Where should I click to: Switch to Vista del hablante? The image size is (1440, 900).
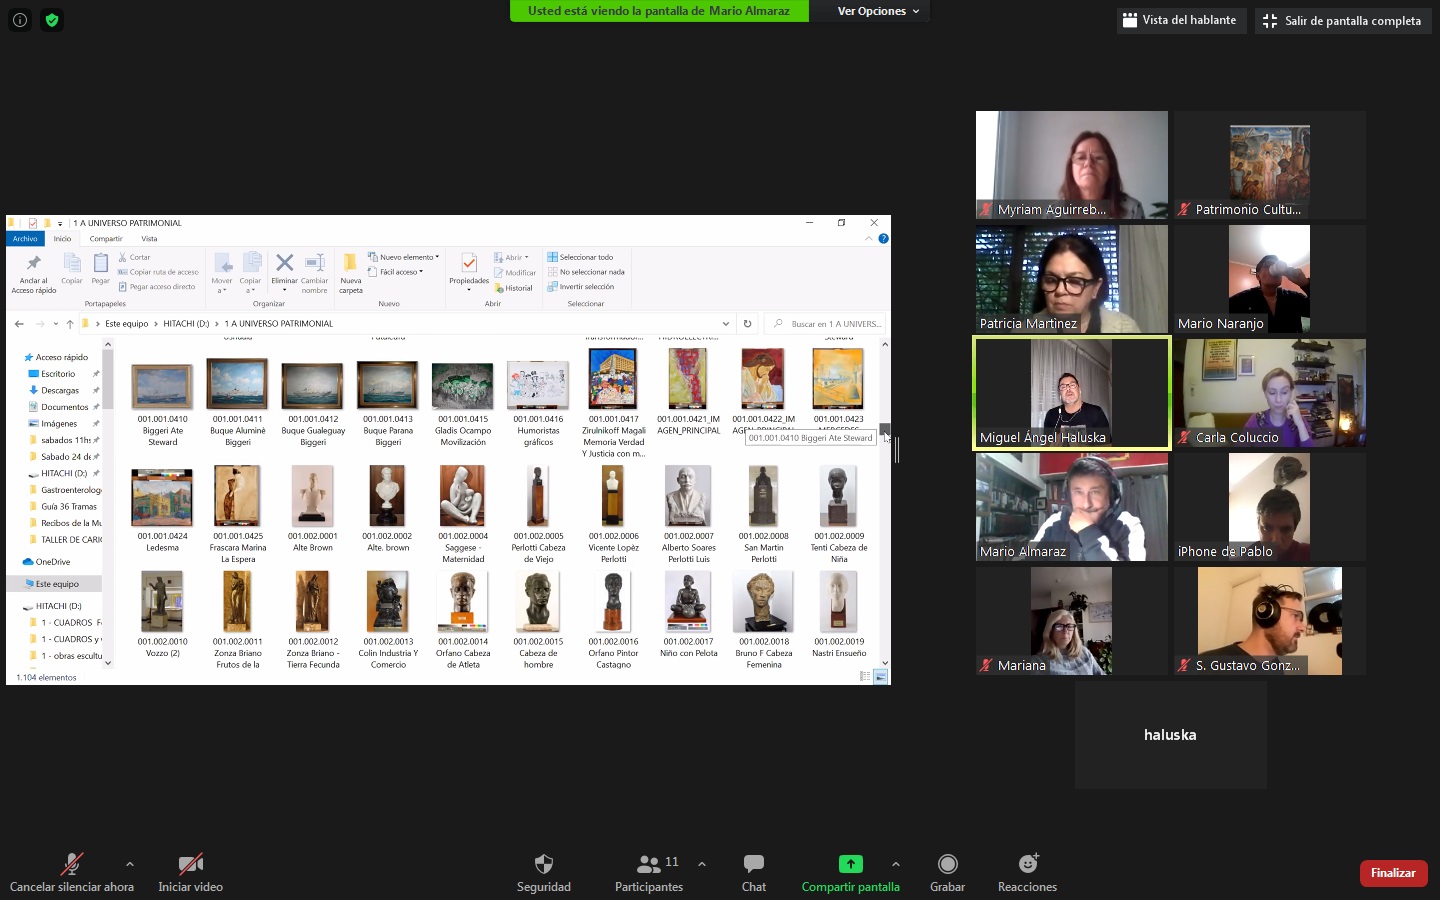1179,20
